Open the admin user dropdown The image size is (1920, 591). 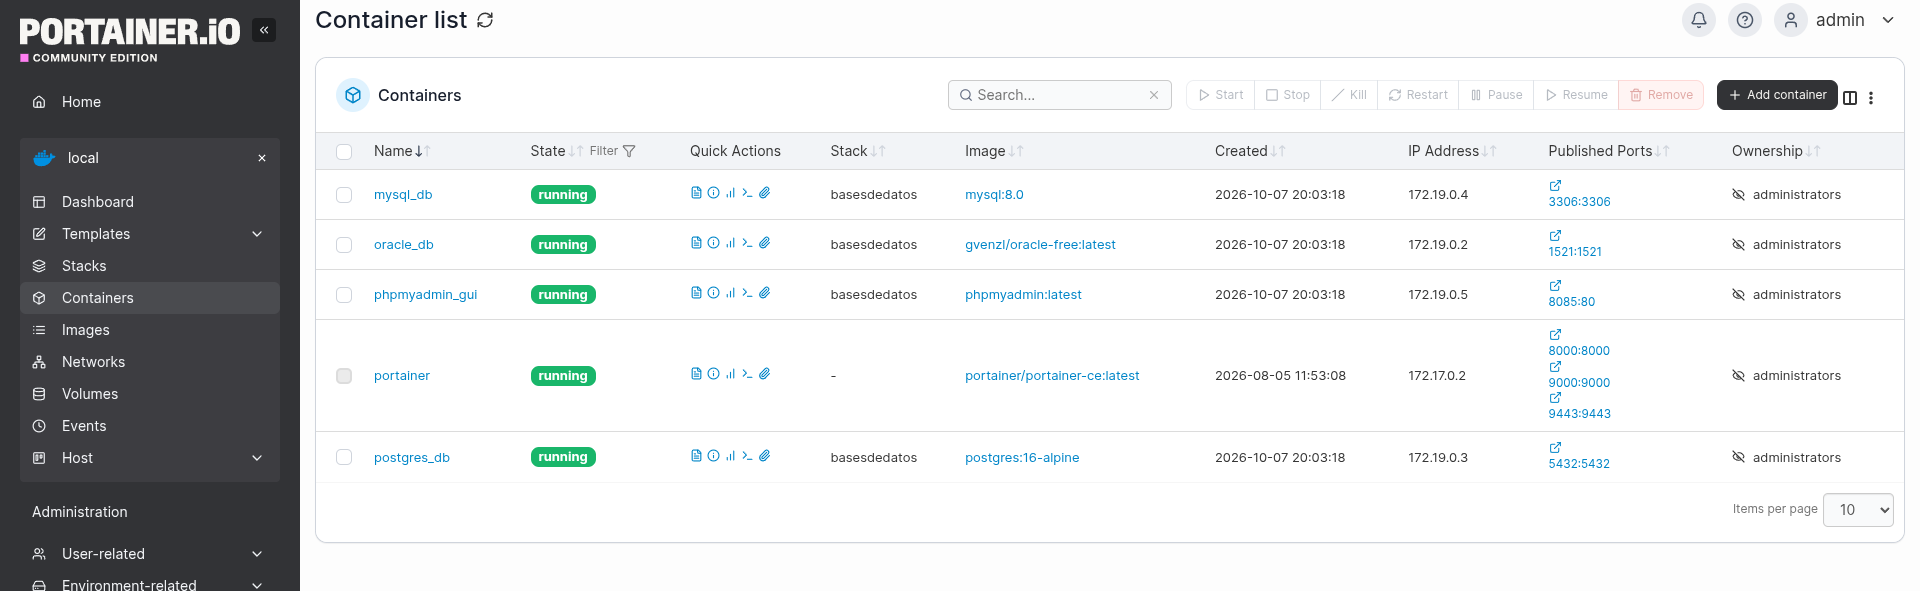coord(1835,20)
